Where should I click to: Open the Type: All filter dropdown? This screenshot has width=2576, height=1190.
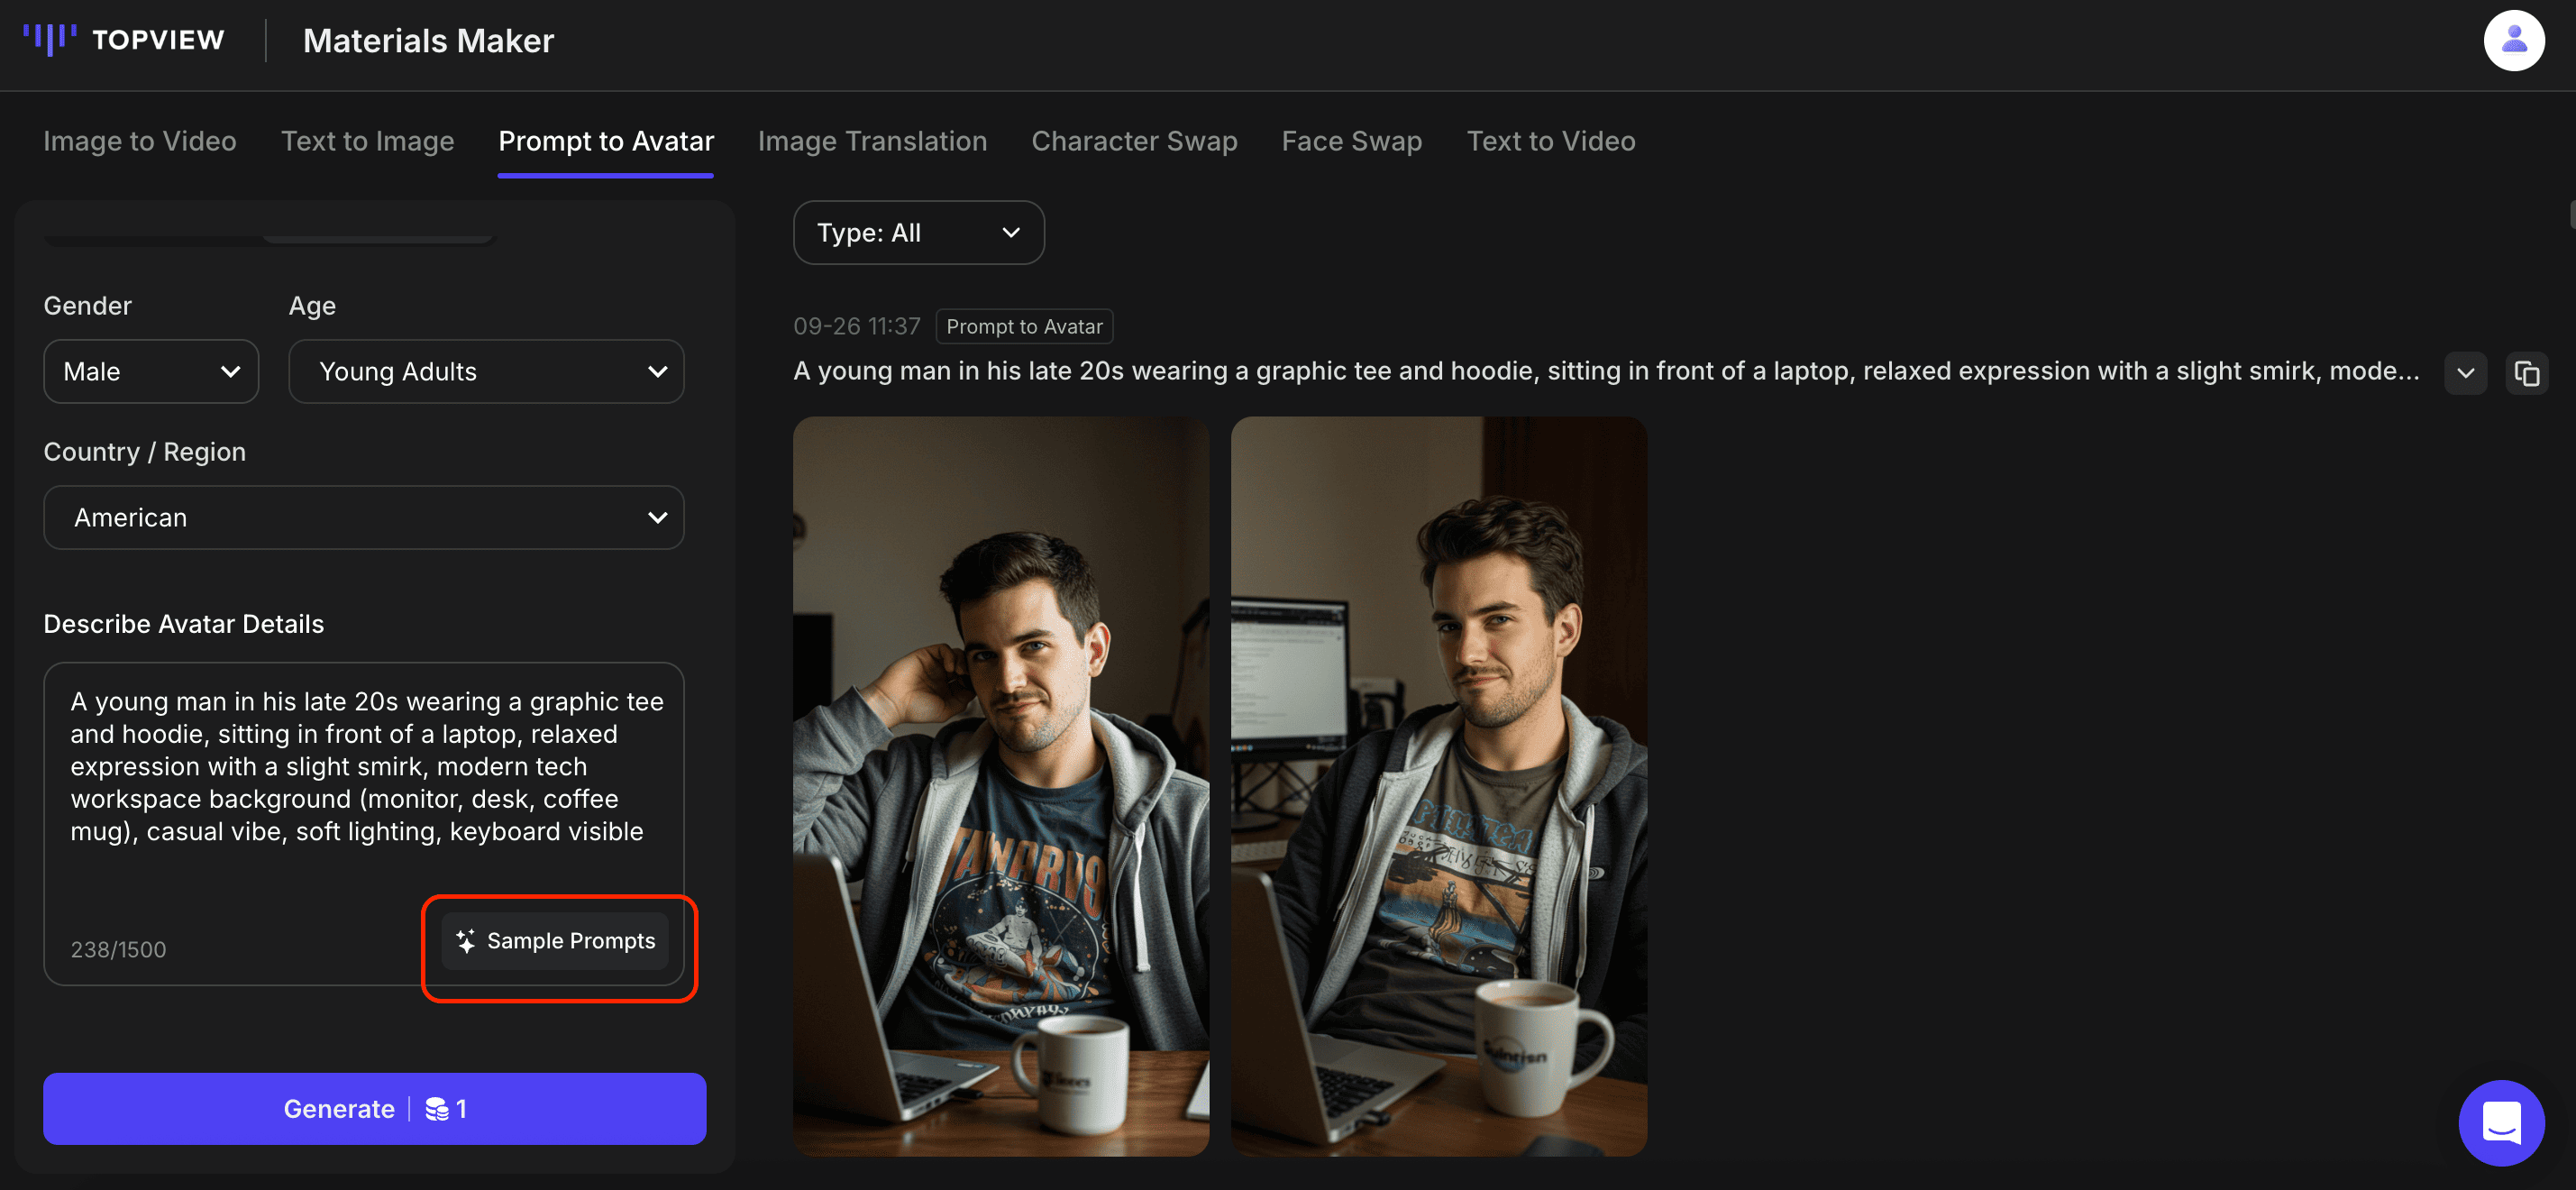click(918, 232)
